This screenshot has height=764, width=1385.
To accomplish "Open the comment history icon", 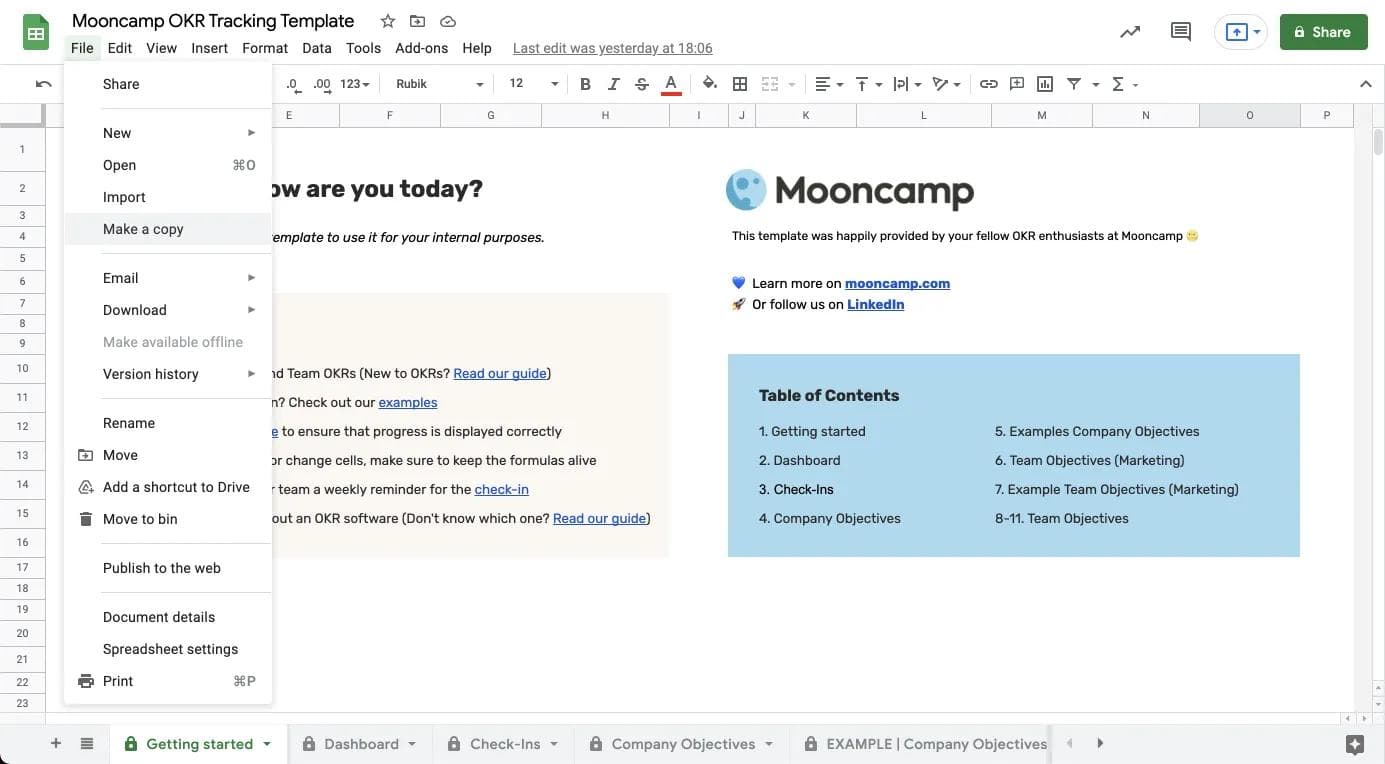I will tap(1181, 32).
